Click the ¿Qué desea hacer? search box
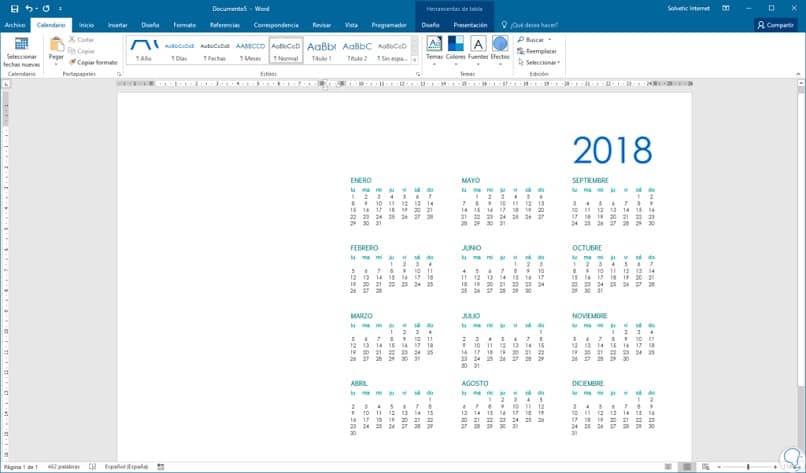The height and width of the screenshot is (473, 806). (529, 25)
